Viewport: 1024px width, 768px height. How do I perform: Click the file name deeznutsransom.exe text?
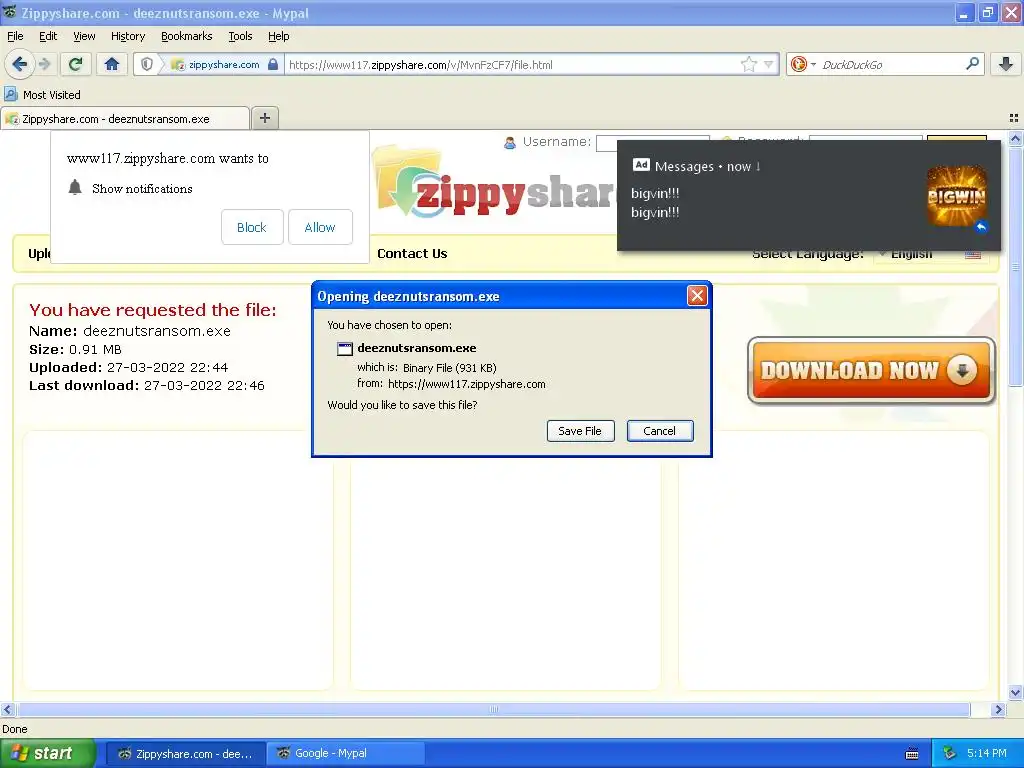pos(157,331)
